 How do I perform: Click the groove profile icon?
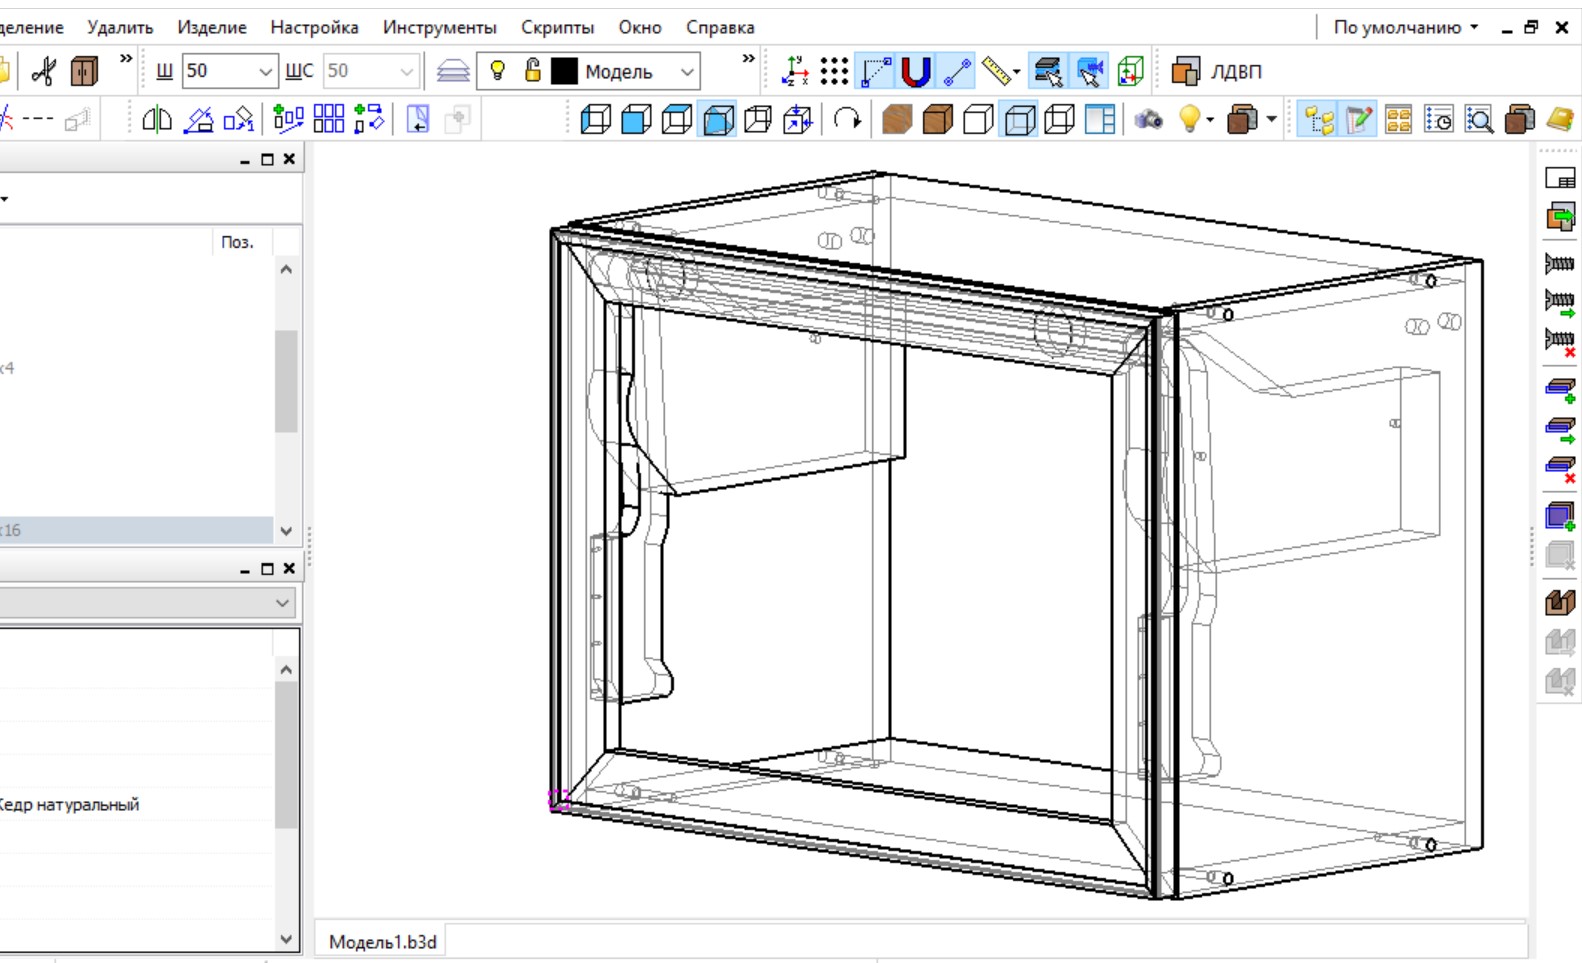coord(1559,602)
